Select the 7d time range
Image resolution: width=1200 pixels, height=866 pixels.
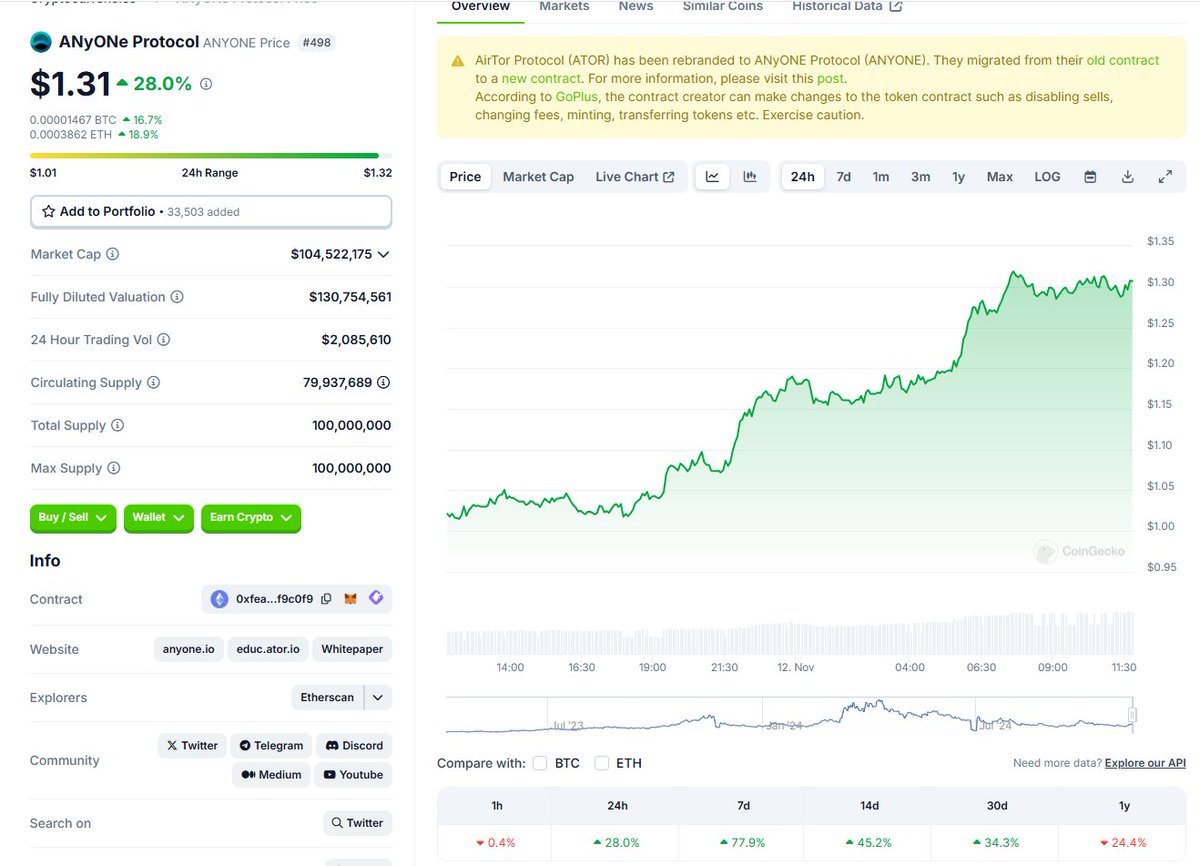point(843,177)
